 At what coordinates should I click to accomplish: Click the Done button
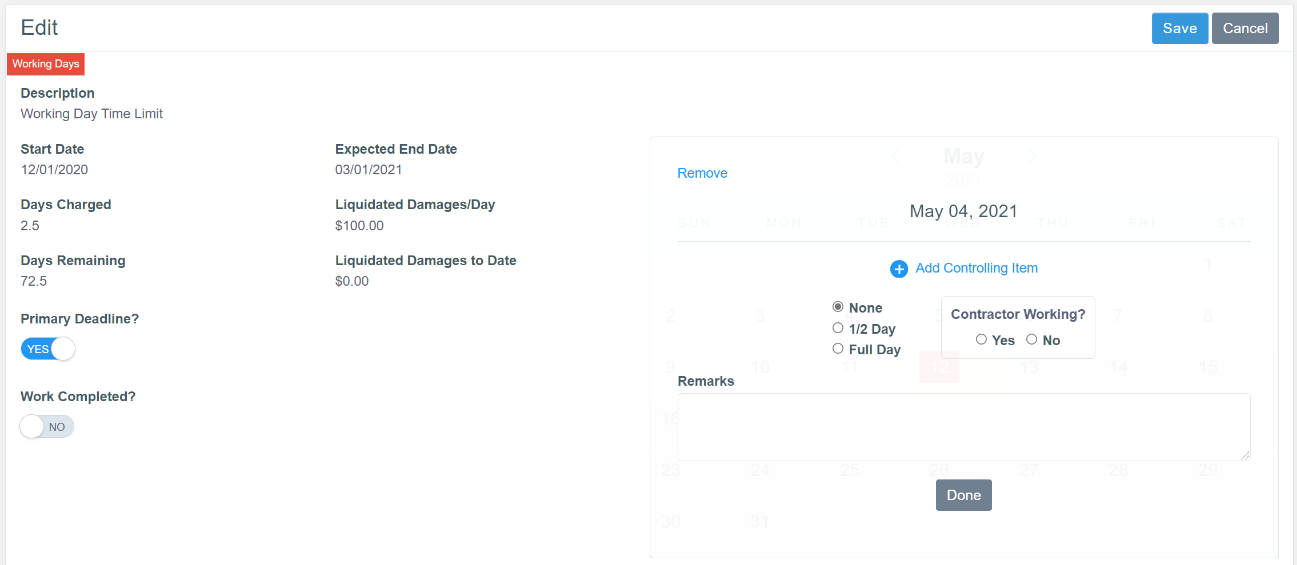coord(963,495)
